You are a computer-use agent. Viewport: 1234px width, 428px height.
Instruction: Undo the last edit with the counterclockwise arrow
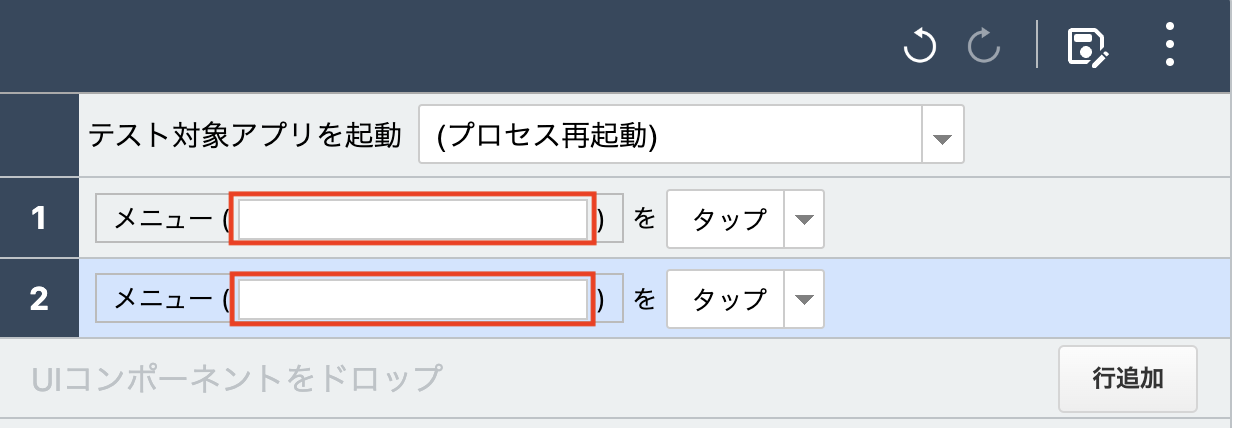[x=919, y=47]
